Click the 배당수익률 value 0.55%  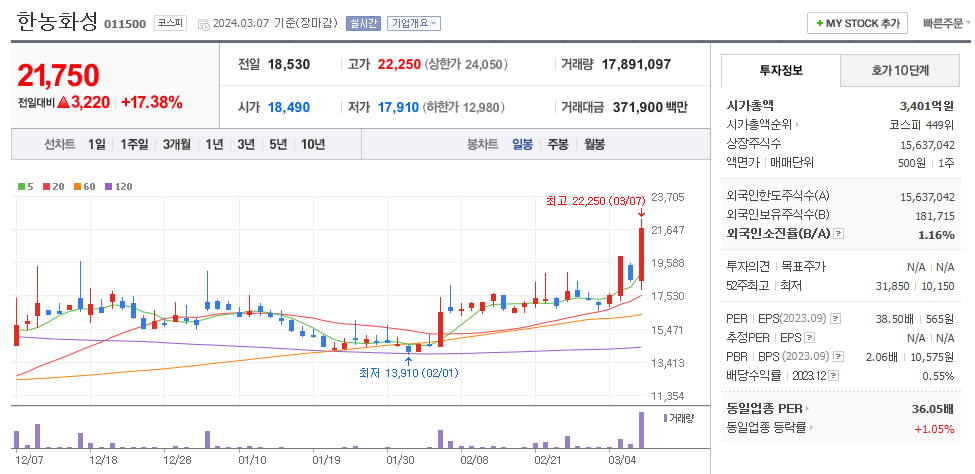click(x=938, y=376)
